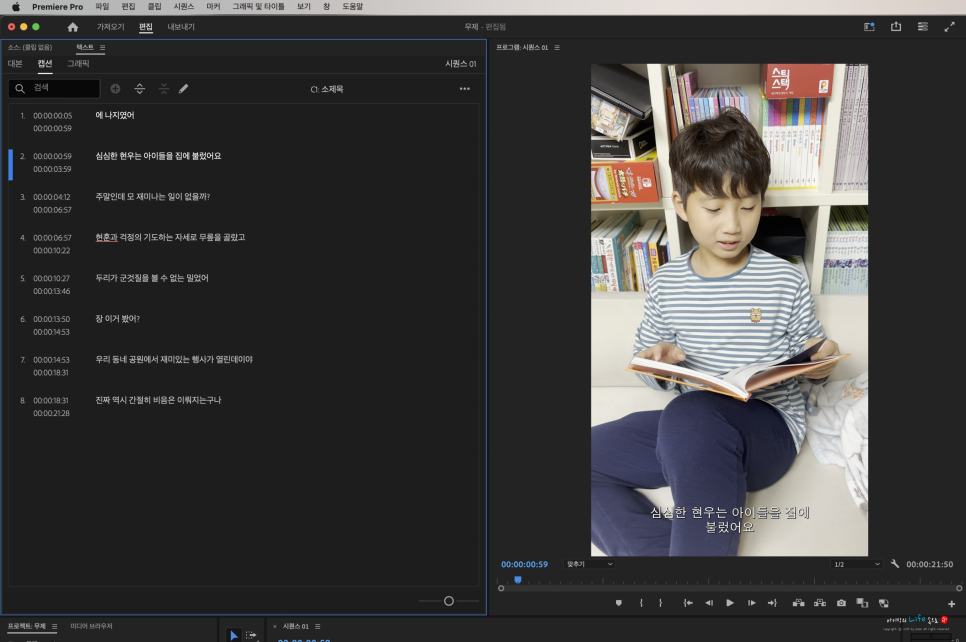Screen dimensions: 966x642
Task: Click the pencil edit icon in captions toolbar
Action: coord(184,89)
